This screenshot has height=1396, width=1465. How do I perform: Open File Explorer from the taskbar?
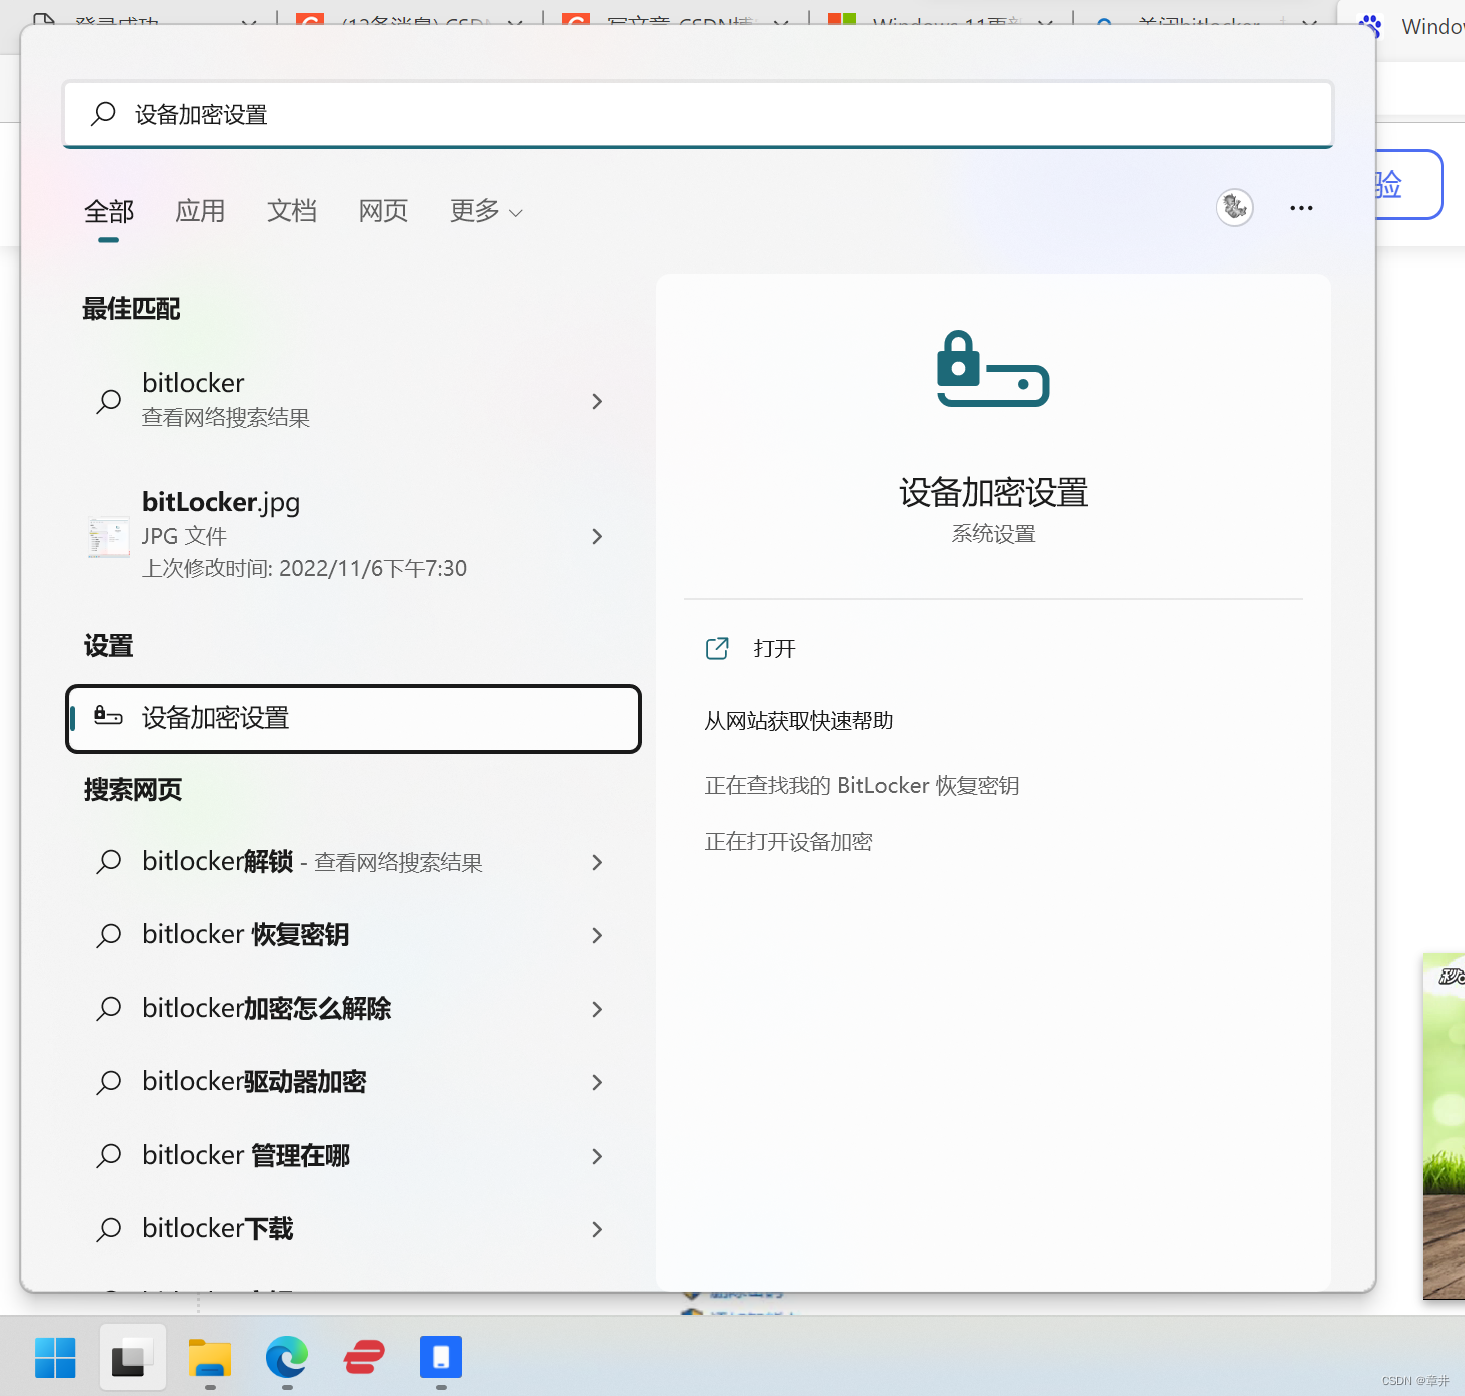pyautogui.click(x=210, y=1357)
